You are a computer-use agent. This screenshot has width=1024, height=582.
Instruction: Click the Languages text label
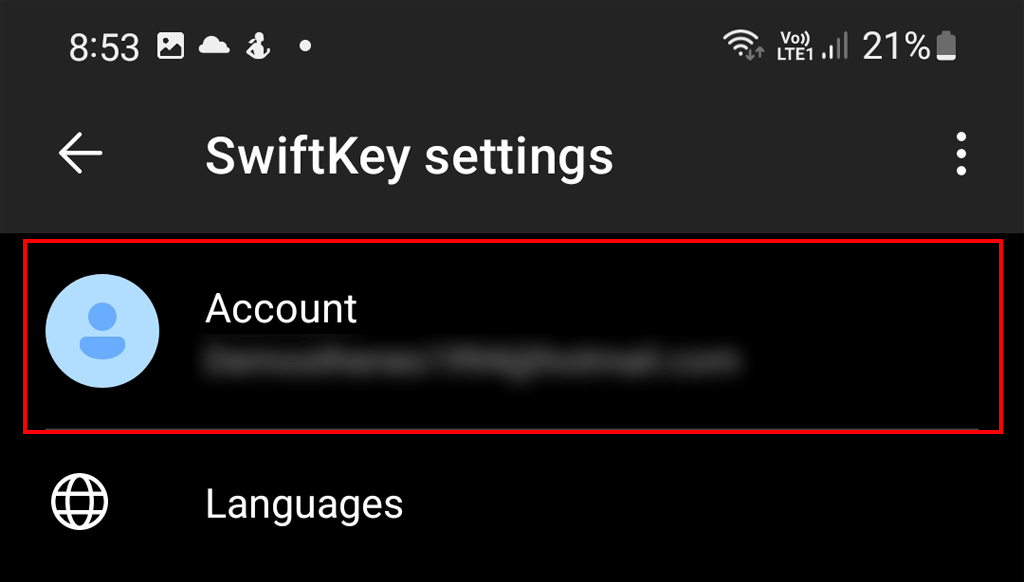click(304, 504)
